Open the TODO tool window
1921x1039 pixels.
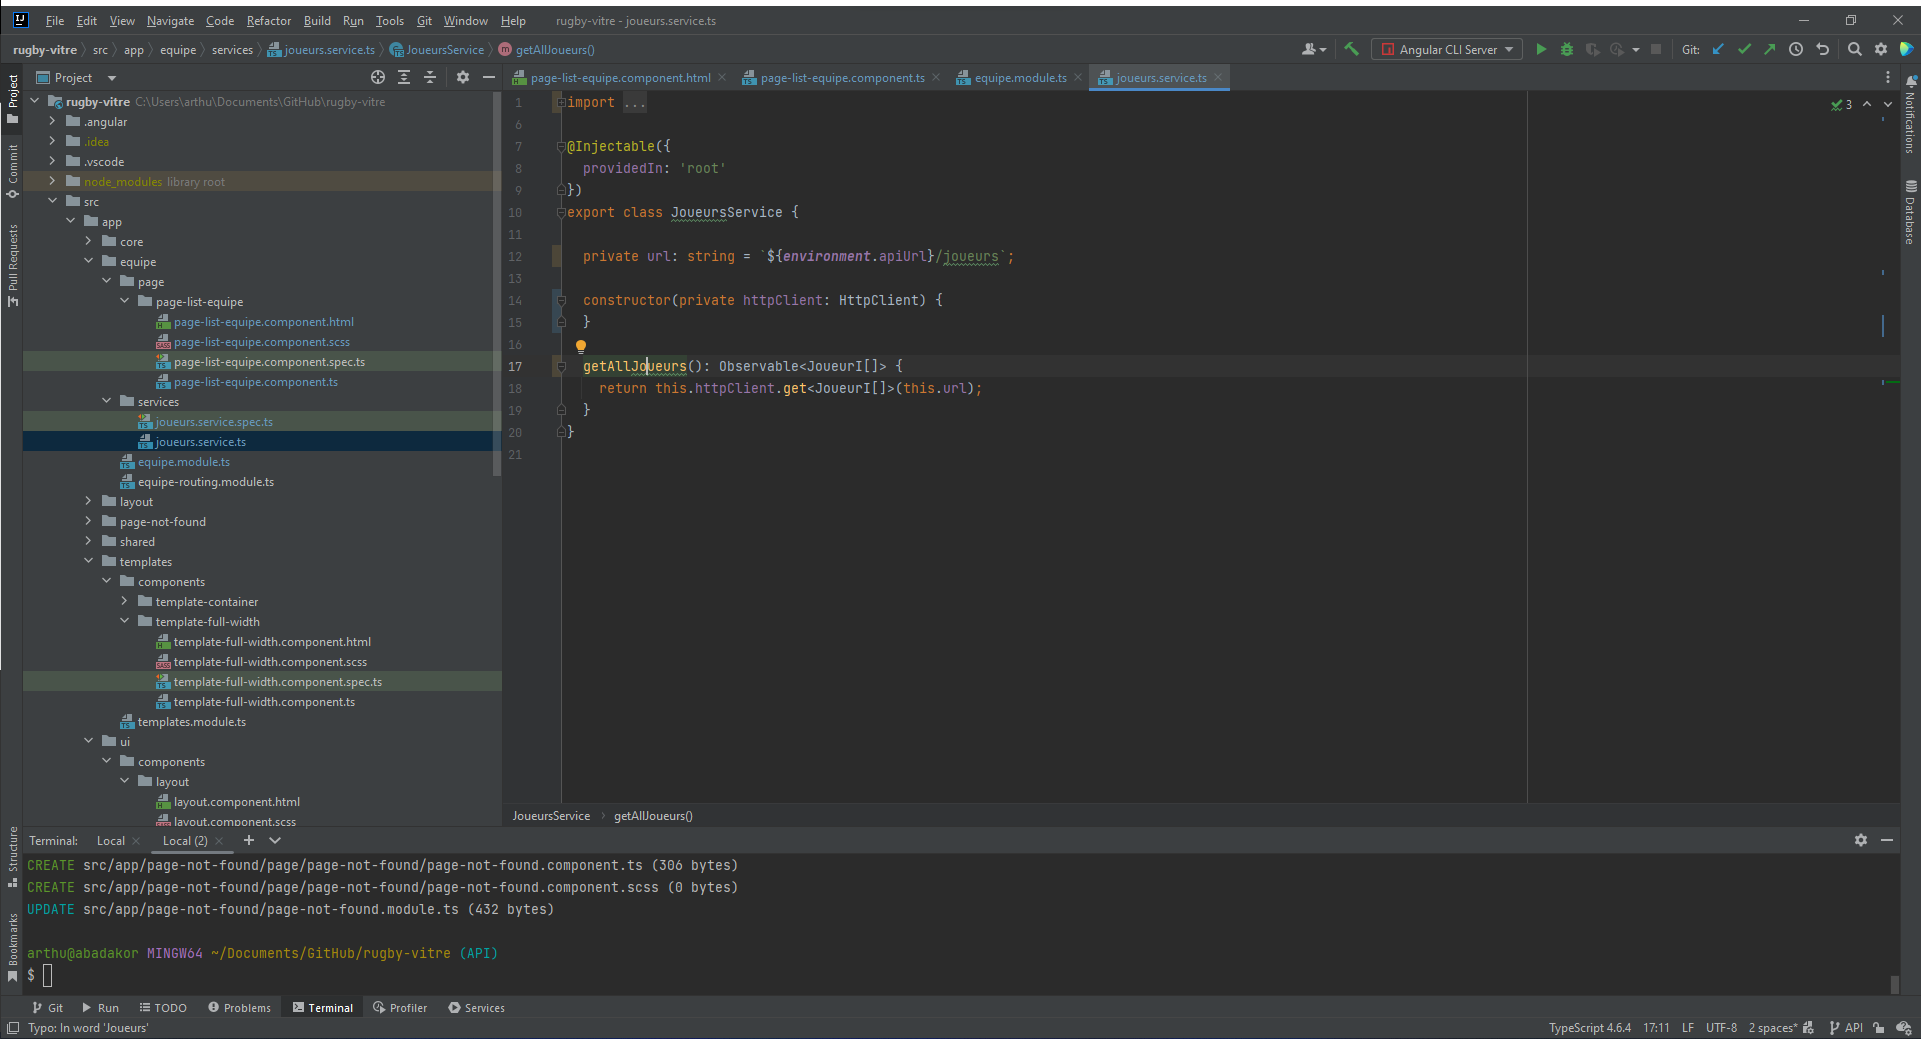(x=163, y=1008)
